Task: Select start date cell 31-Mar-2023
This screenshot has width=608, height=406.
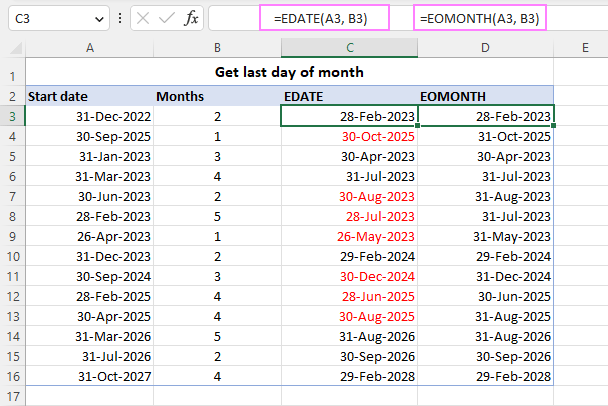Action: (x=90, y=176)
